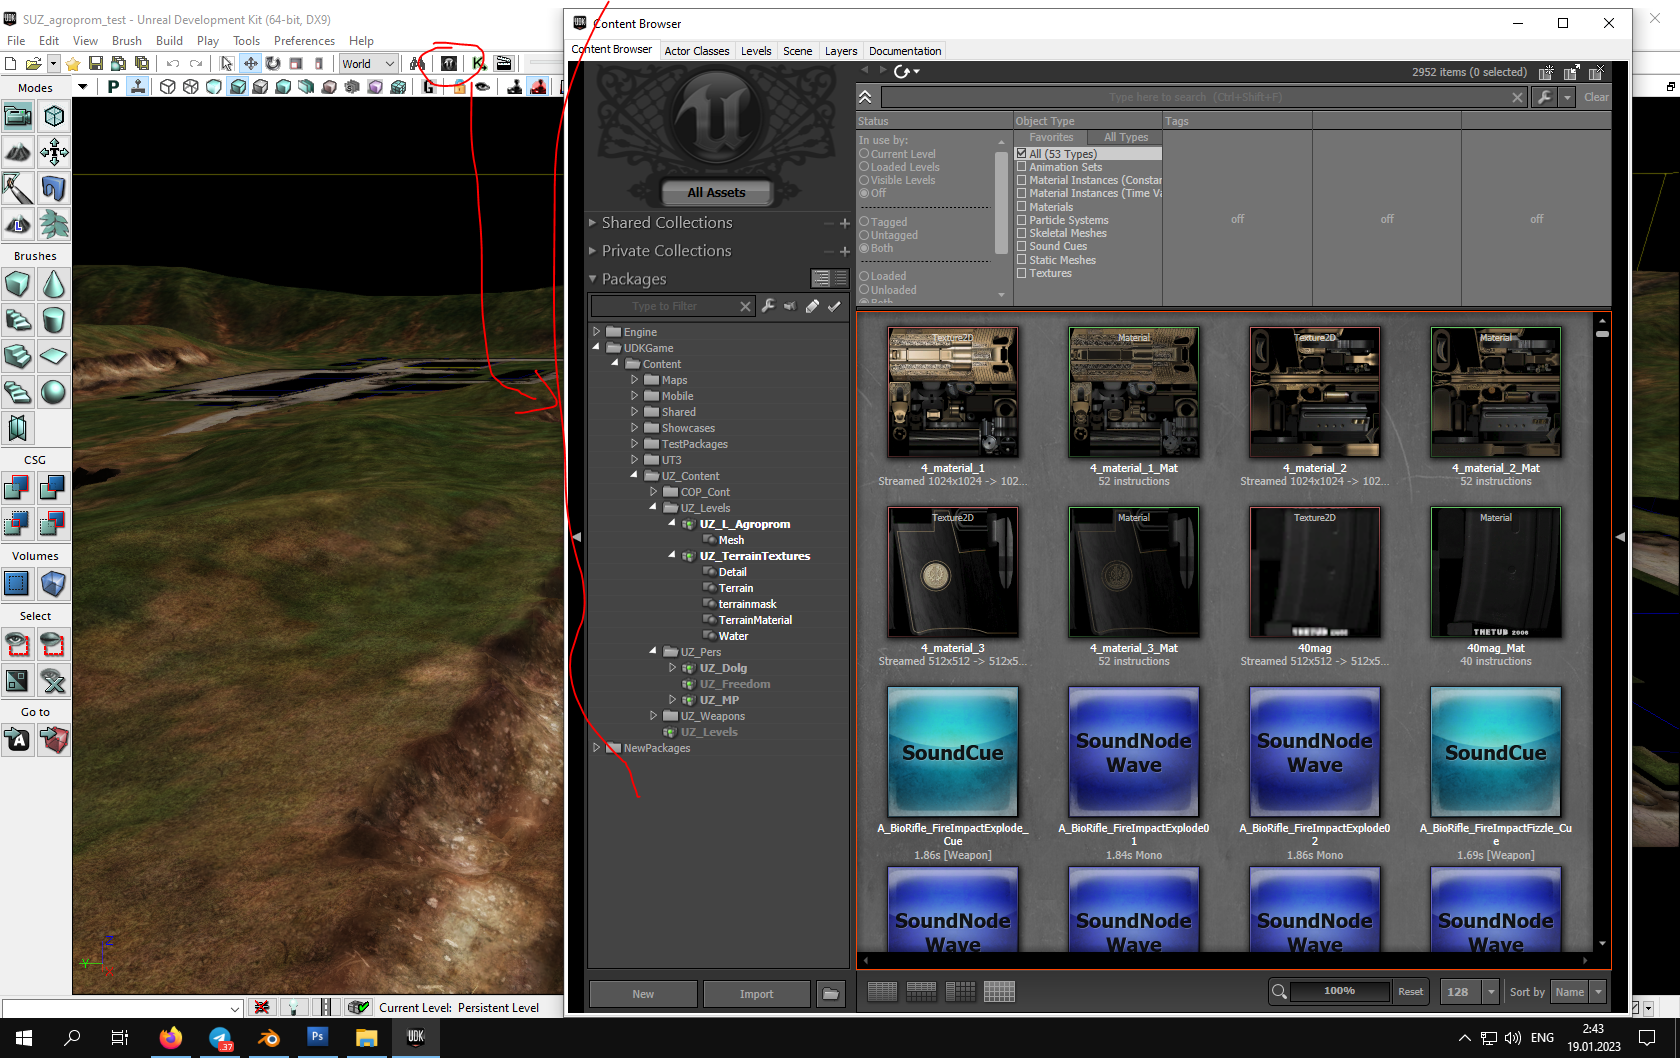
Task: Select Camera mode in the Modes panel
Action: pyautogui.click(x=18, y=116)
